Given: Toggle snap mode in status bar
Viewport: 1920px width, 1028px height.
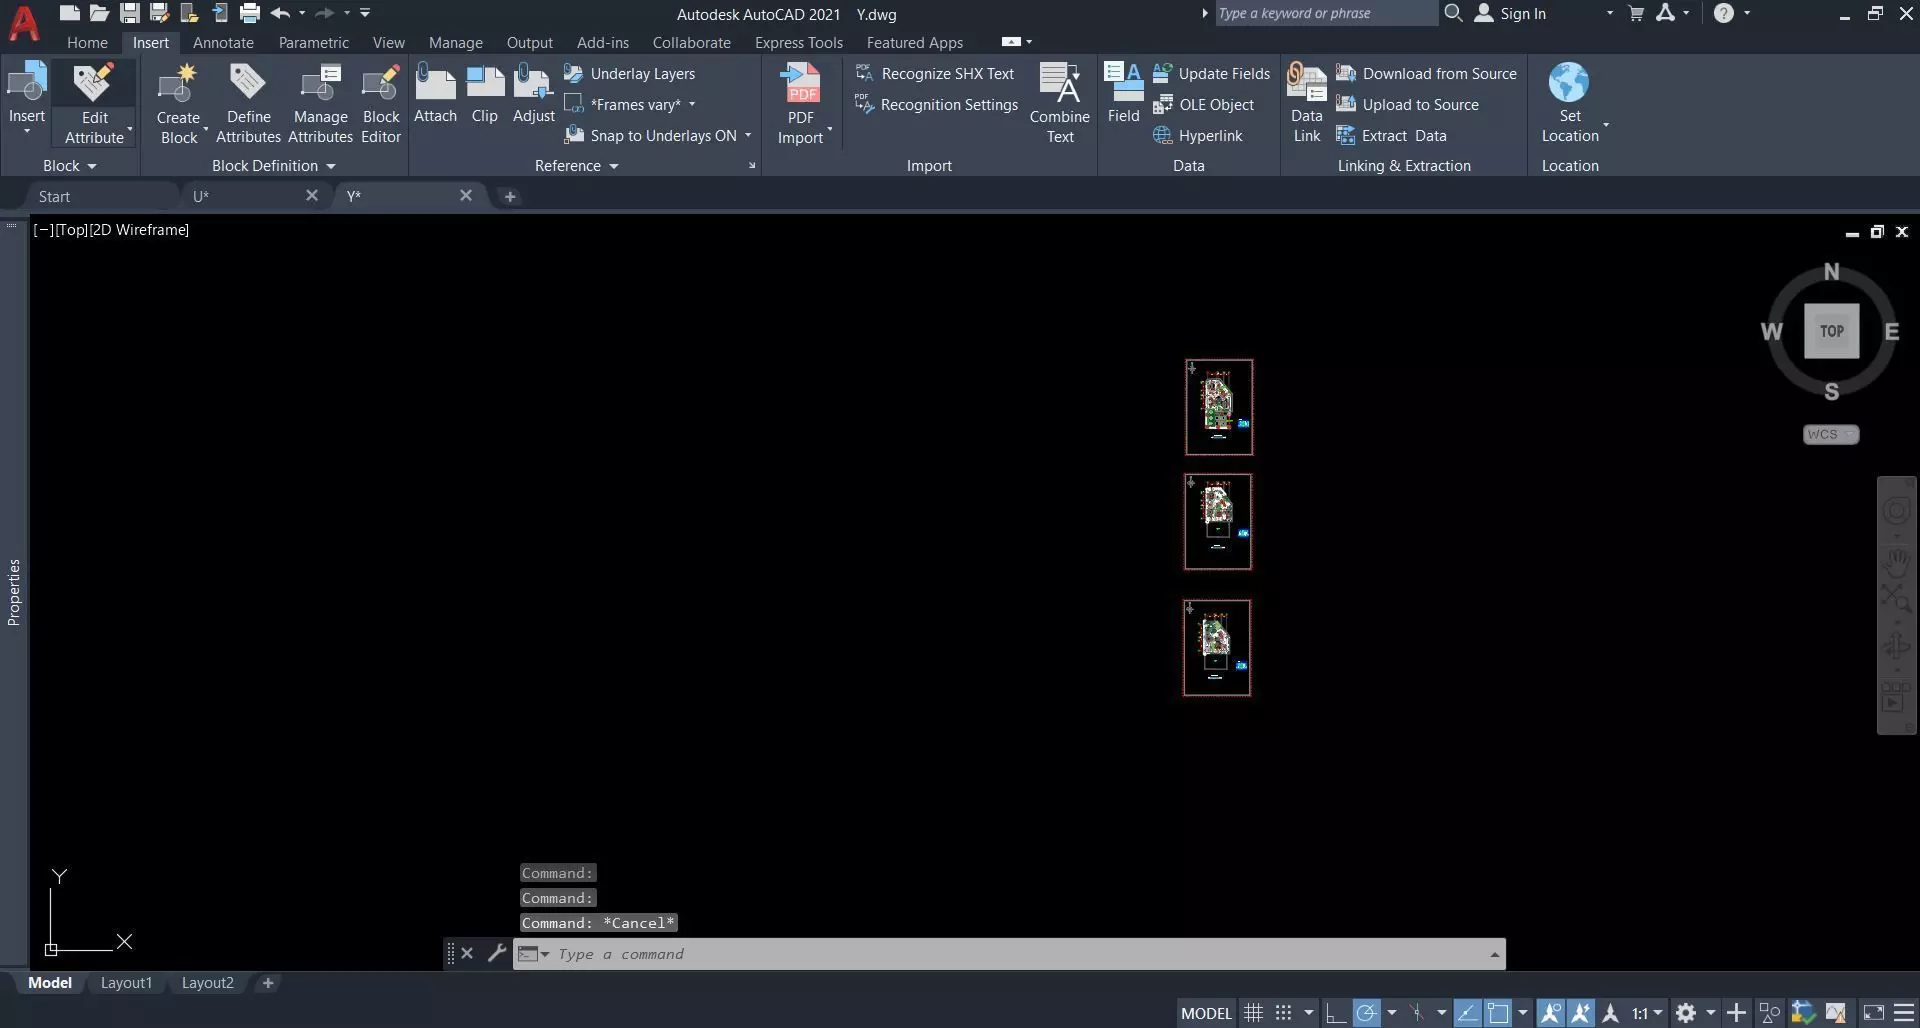Looking at the screenshot, I should pyautogui.click(x=1284, y=1013).
